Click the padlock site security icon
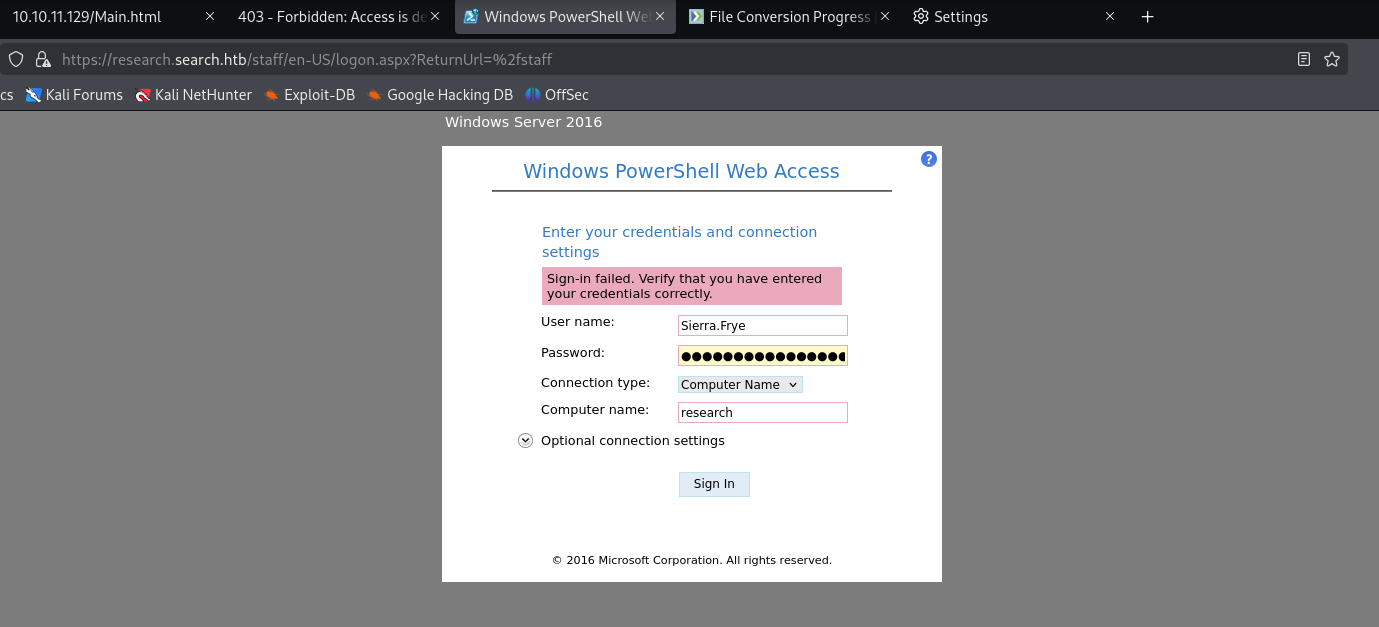 point(42,59)
